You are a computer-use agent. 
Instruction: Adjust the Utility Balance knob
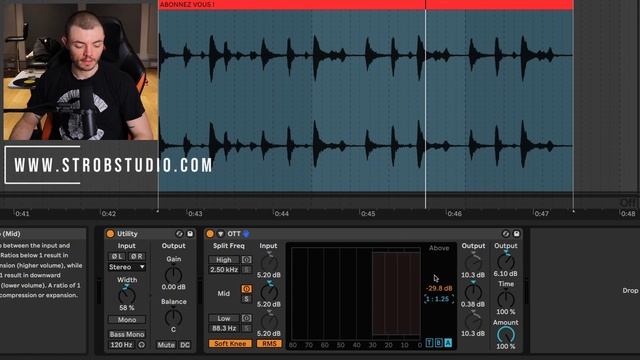[x=173, y=317]
